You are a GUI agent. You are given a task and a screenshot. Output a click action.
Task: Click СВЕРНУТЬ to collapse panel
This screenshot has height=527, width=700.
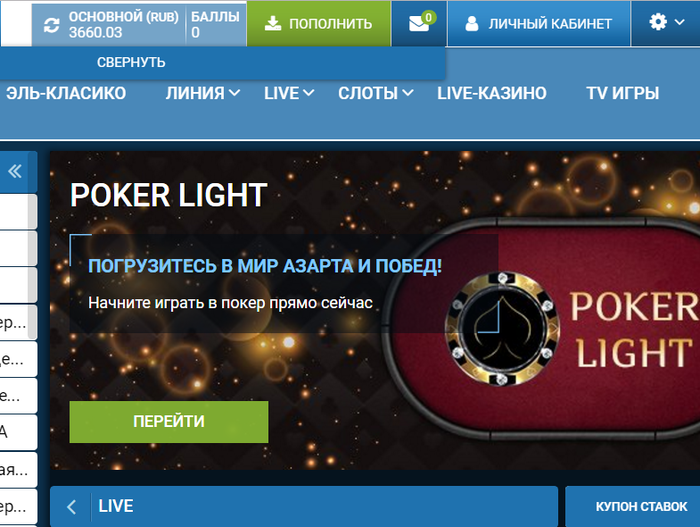[x=131, y=62]
